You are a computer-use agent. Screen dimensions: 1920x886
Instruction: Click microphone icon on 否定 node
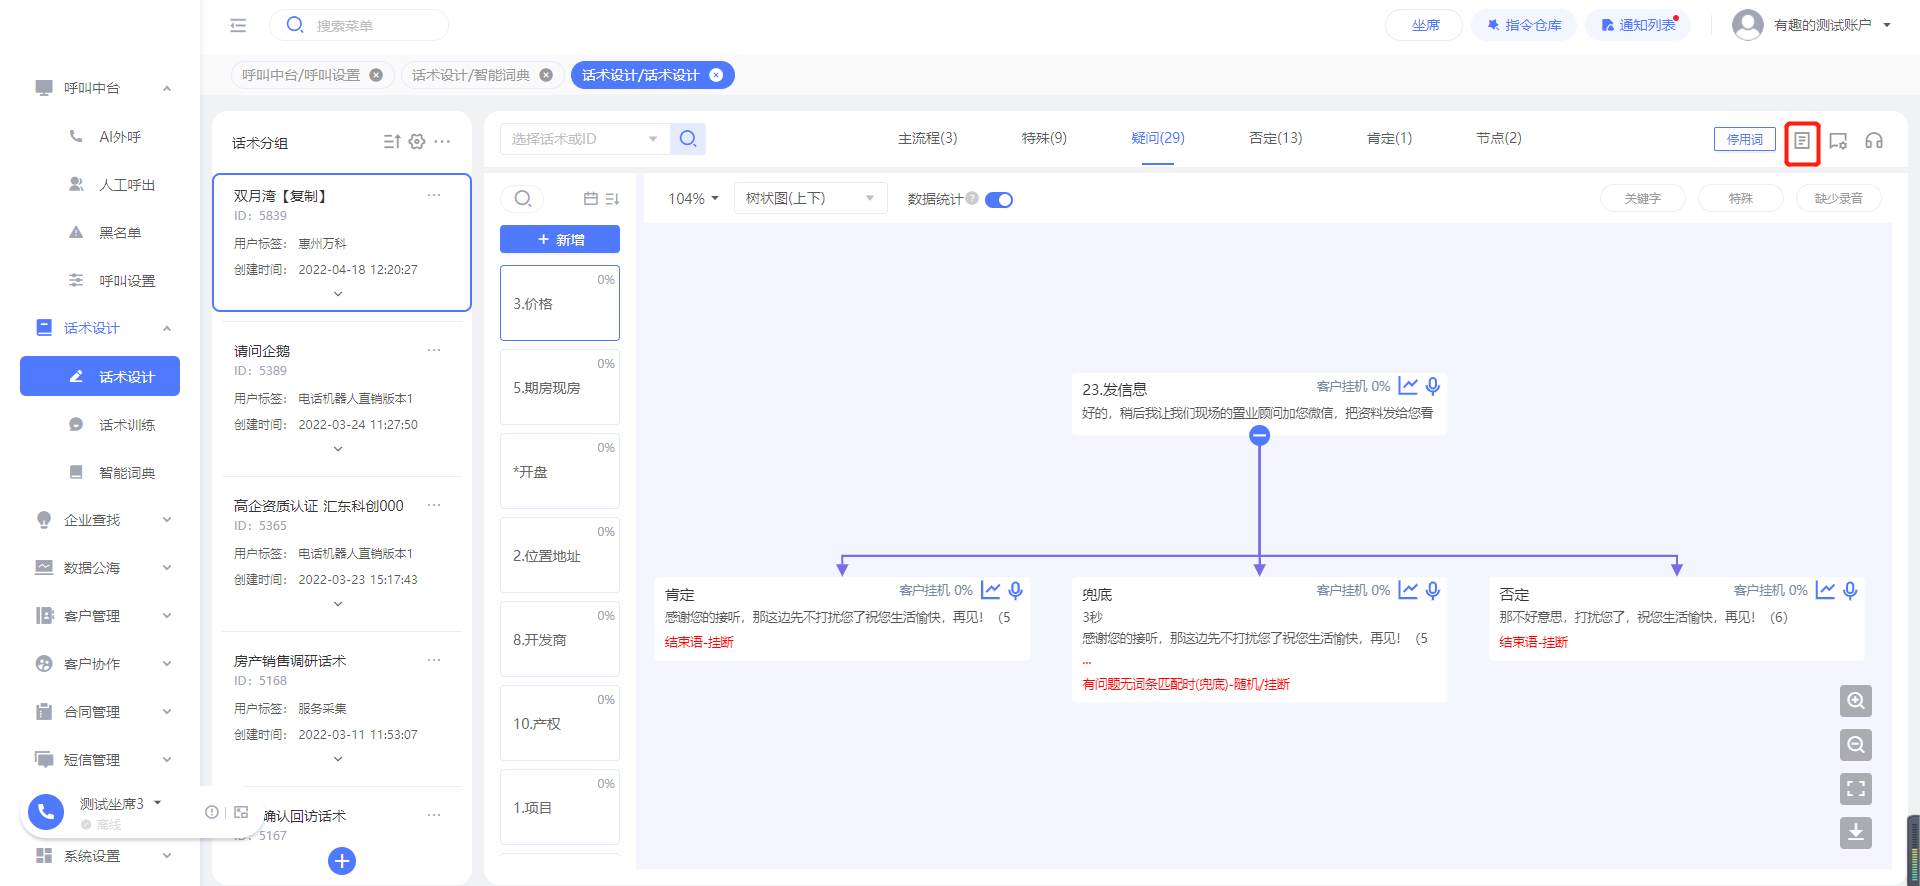[1850, 591]
